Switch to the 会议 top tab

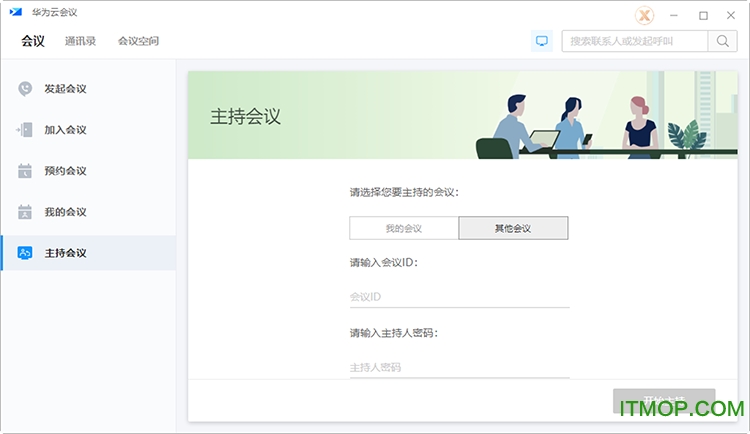(33, 41)
